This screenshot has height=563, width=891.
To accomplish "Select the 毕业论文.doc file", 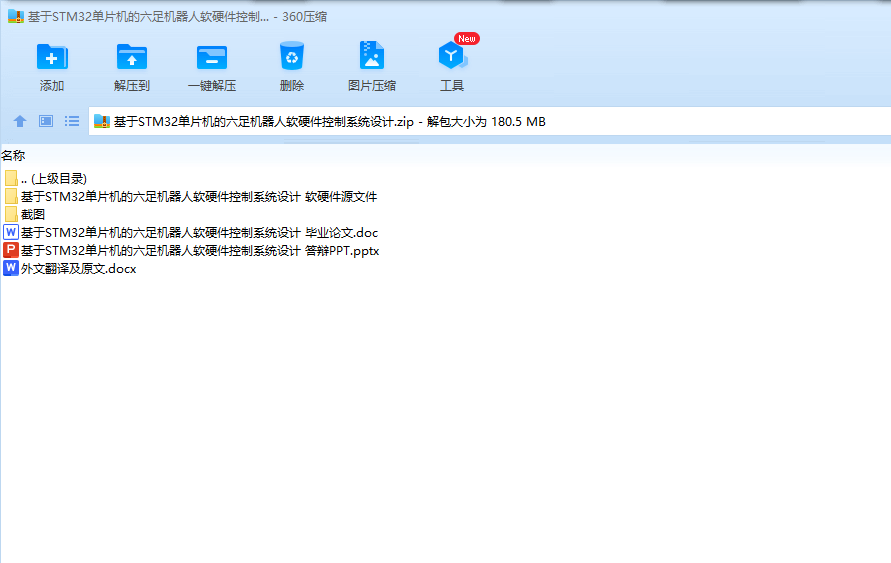I will [190, 232].
